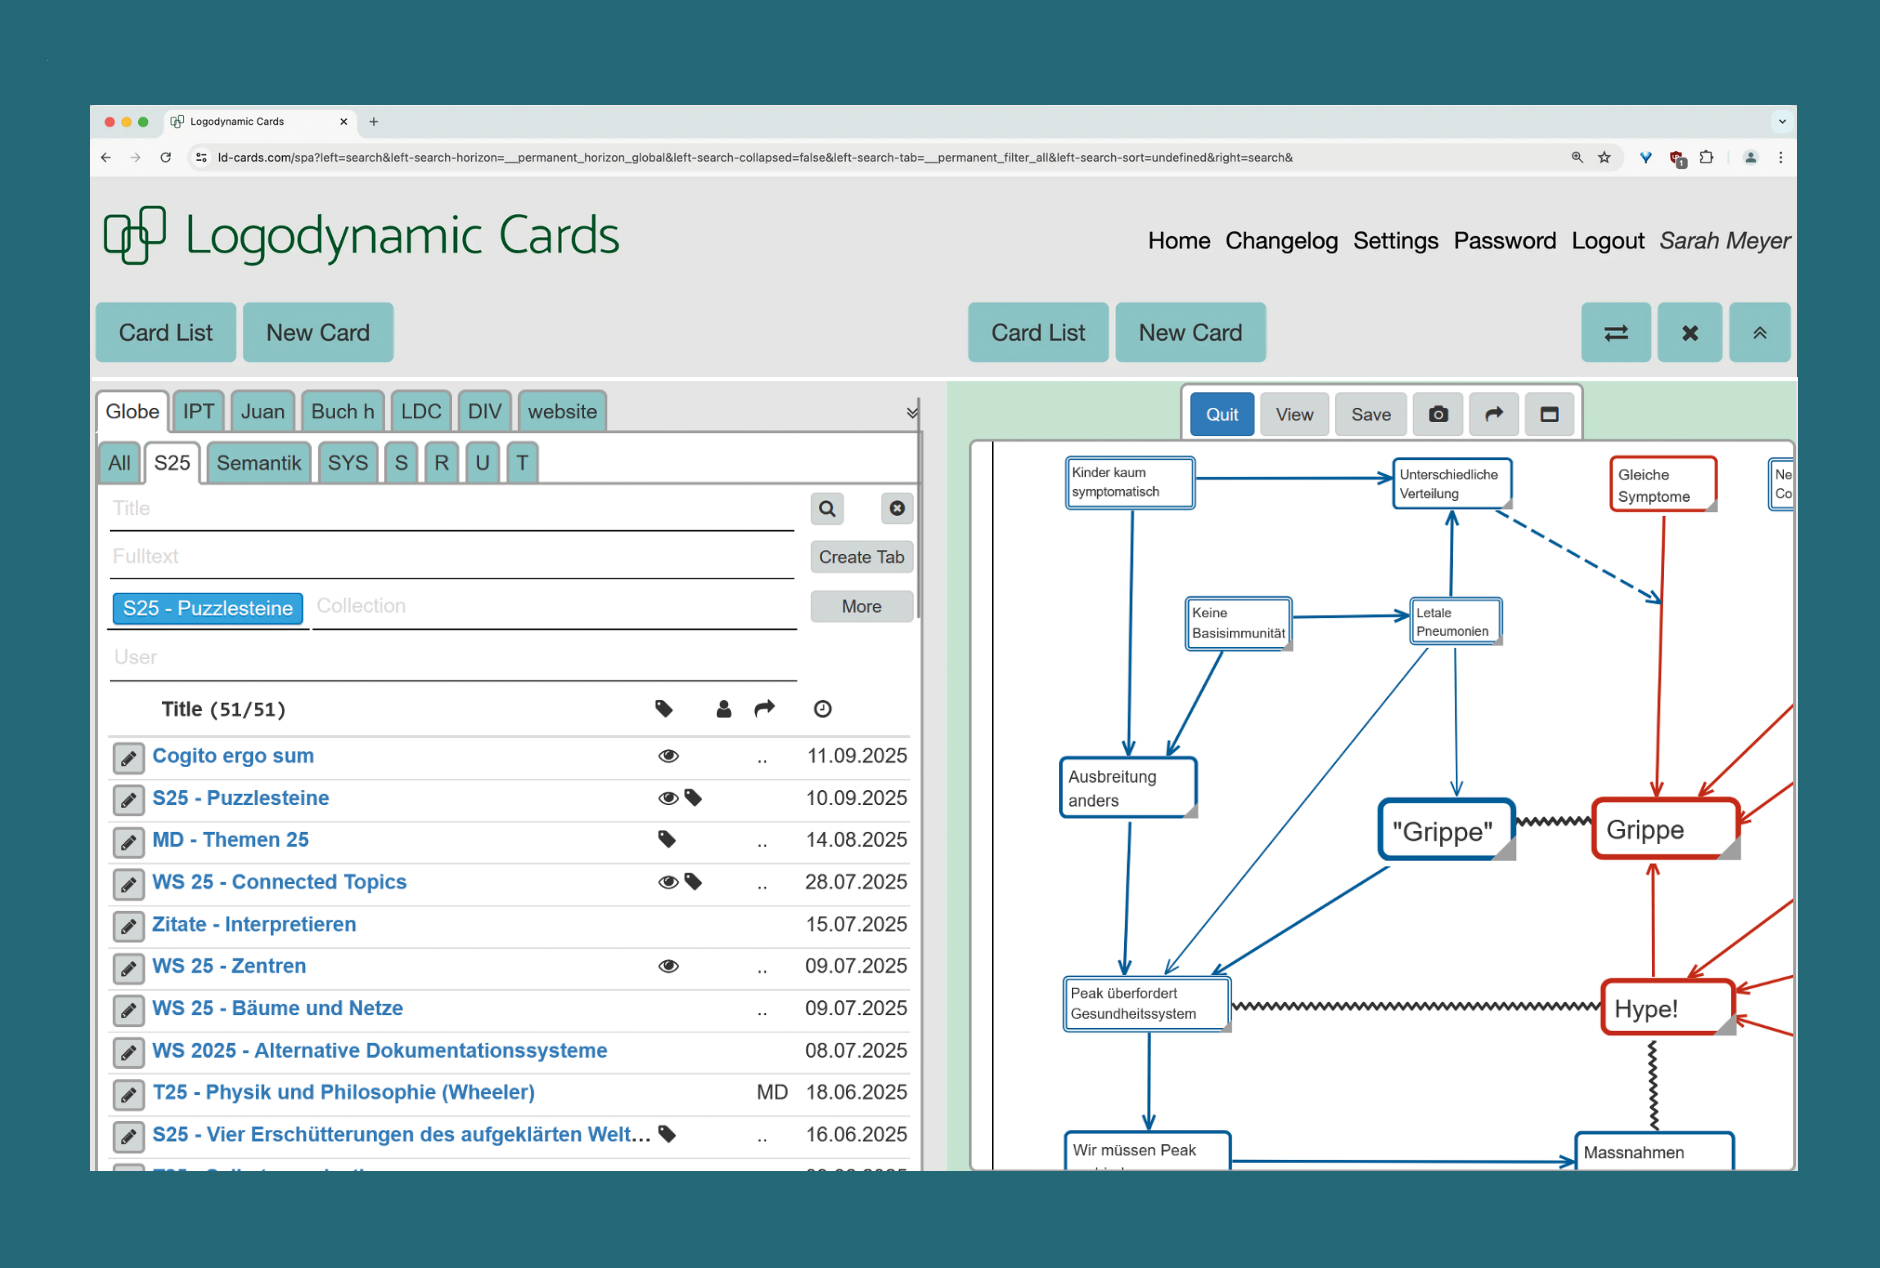Click the magnifier search icon beside Title field

pyautogui.click(x=827, y=509)
